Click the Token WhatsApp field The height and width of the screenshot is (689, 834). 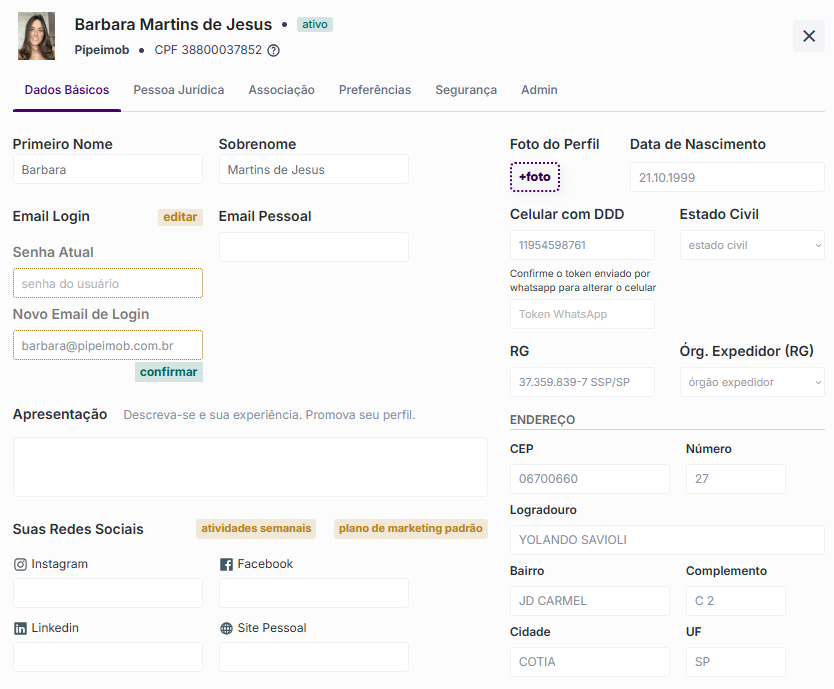pos(582,314)
